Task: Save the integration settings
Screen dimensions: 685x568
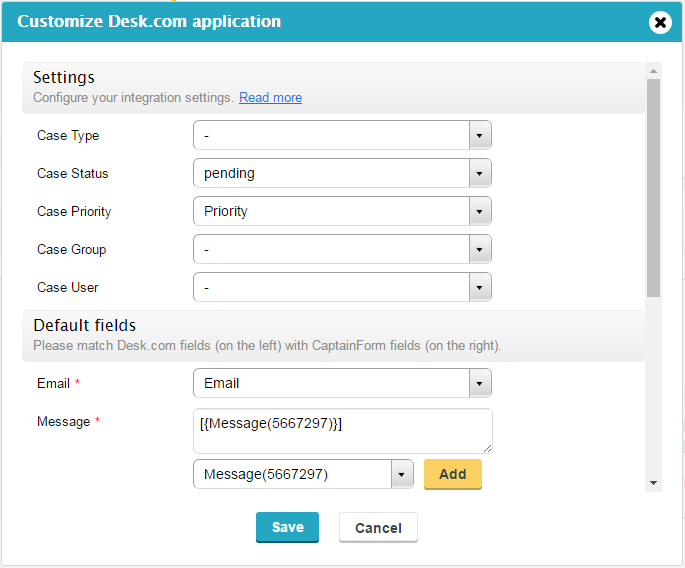Action: tap(287, 527)
